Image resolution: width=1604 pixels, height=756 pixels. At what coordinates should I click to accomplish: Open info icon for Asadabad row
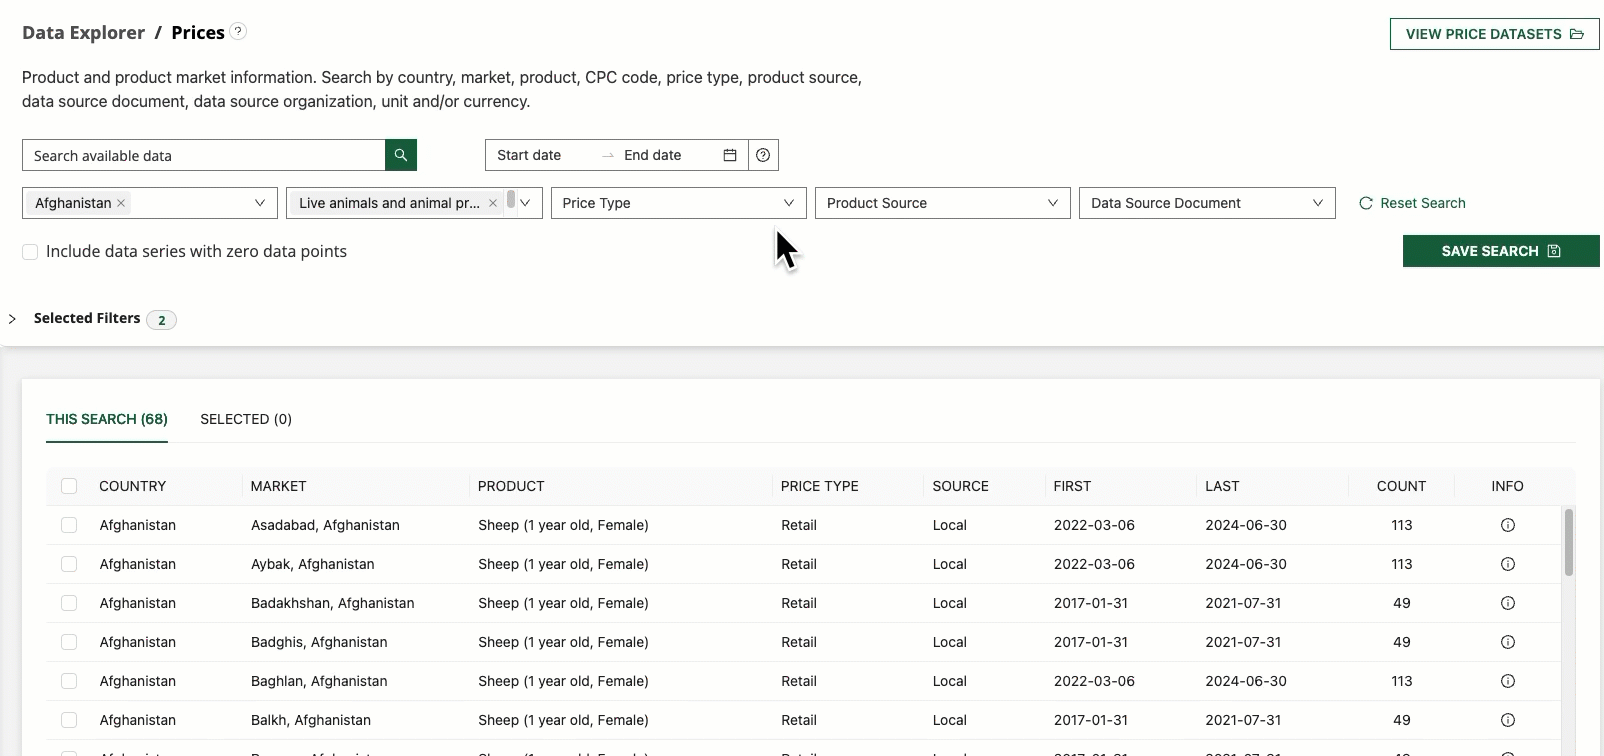[x=1507, y=525]
